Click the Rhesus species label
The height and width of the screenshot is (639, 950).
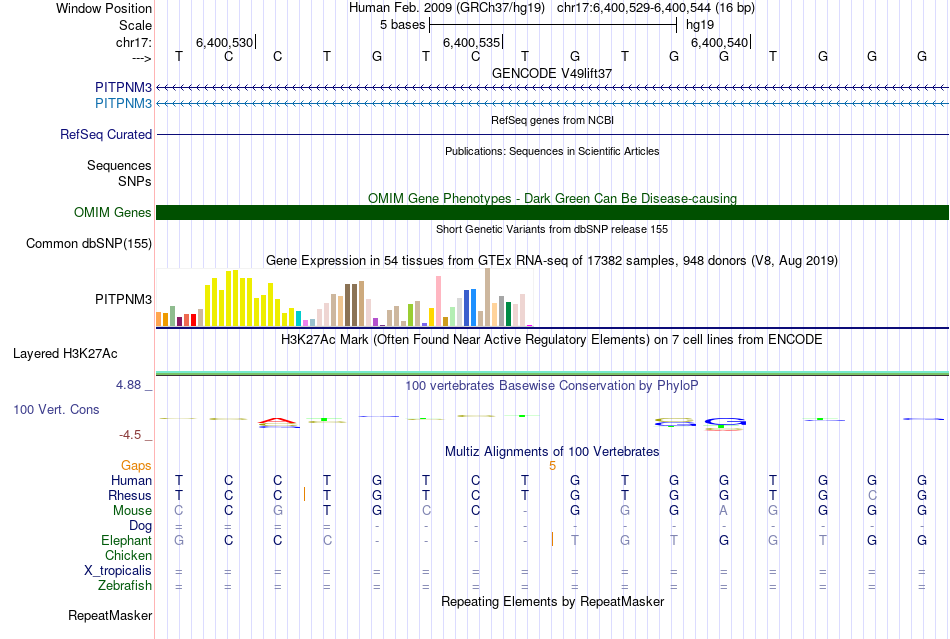coord(130,495)
